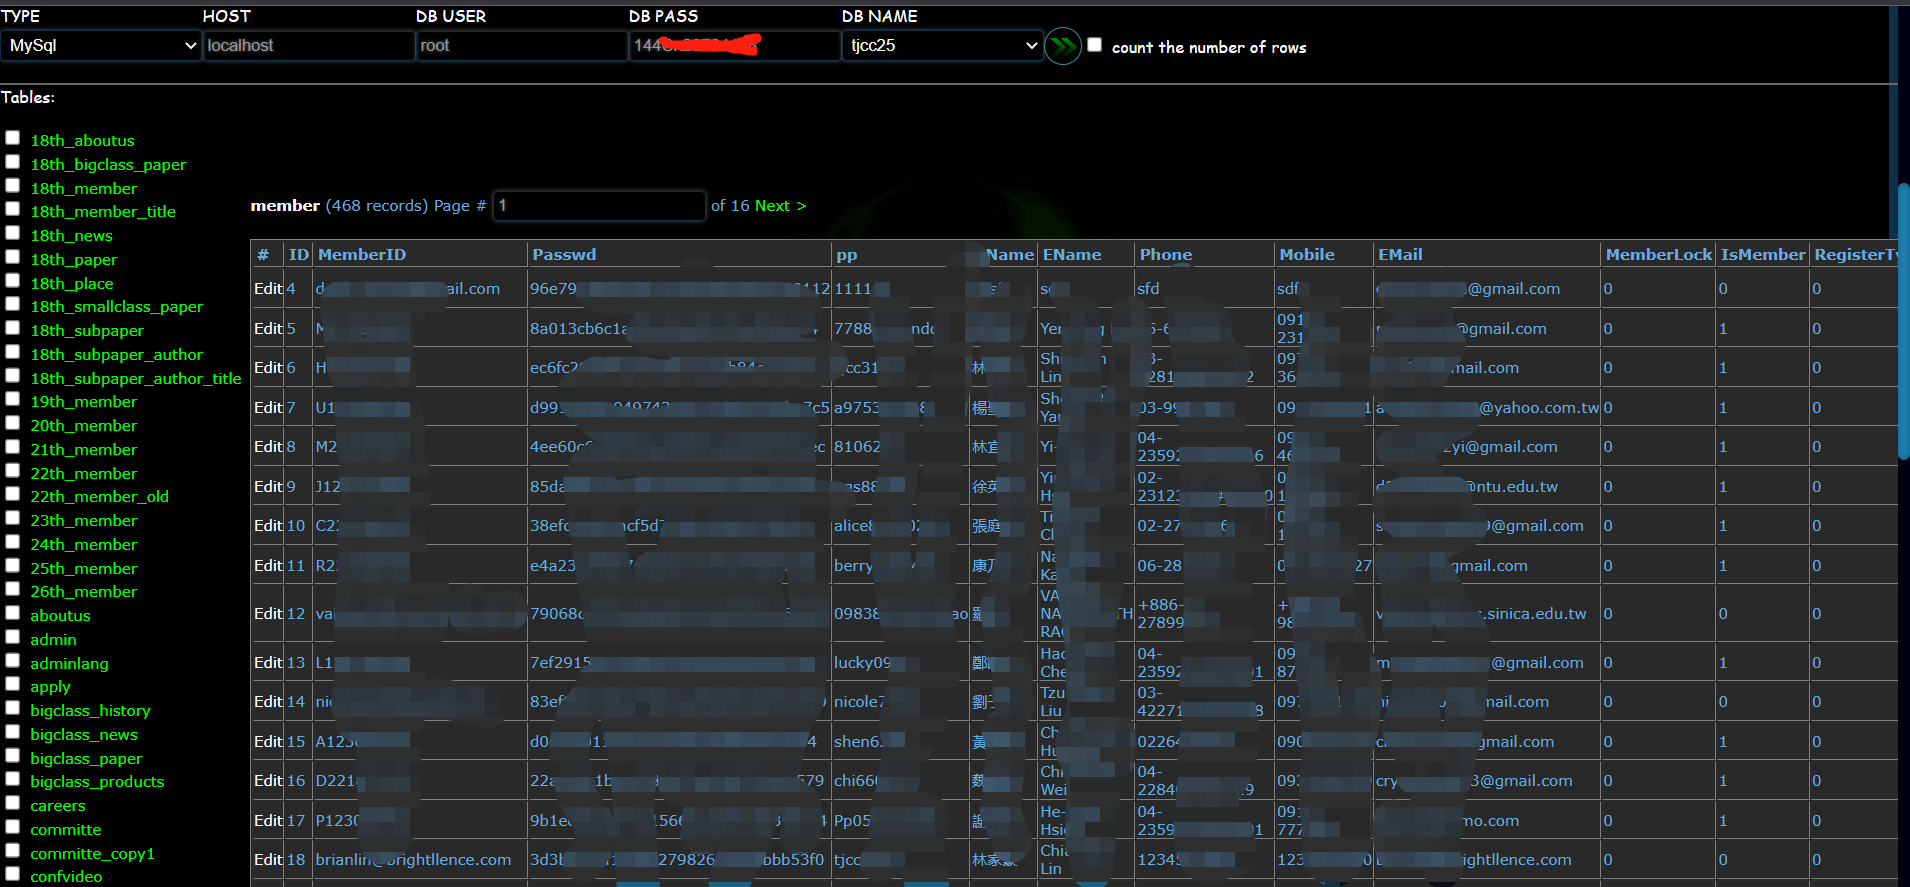Edit the record with ID 18
Image resolution: width=1910 pixels, height=887 pixels.
click(x=268, y=859)
